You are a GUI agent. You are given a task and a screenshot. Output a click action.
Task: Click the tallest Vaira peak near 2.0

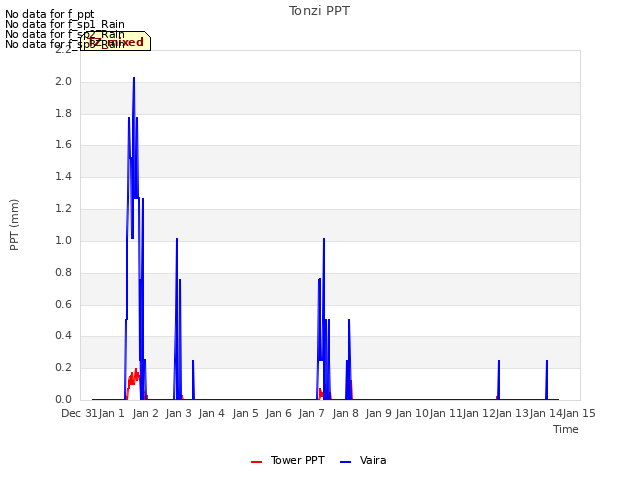tap(134, 78)
